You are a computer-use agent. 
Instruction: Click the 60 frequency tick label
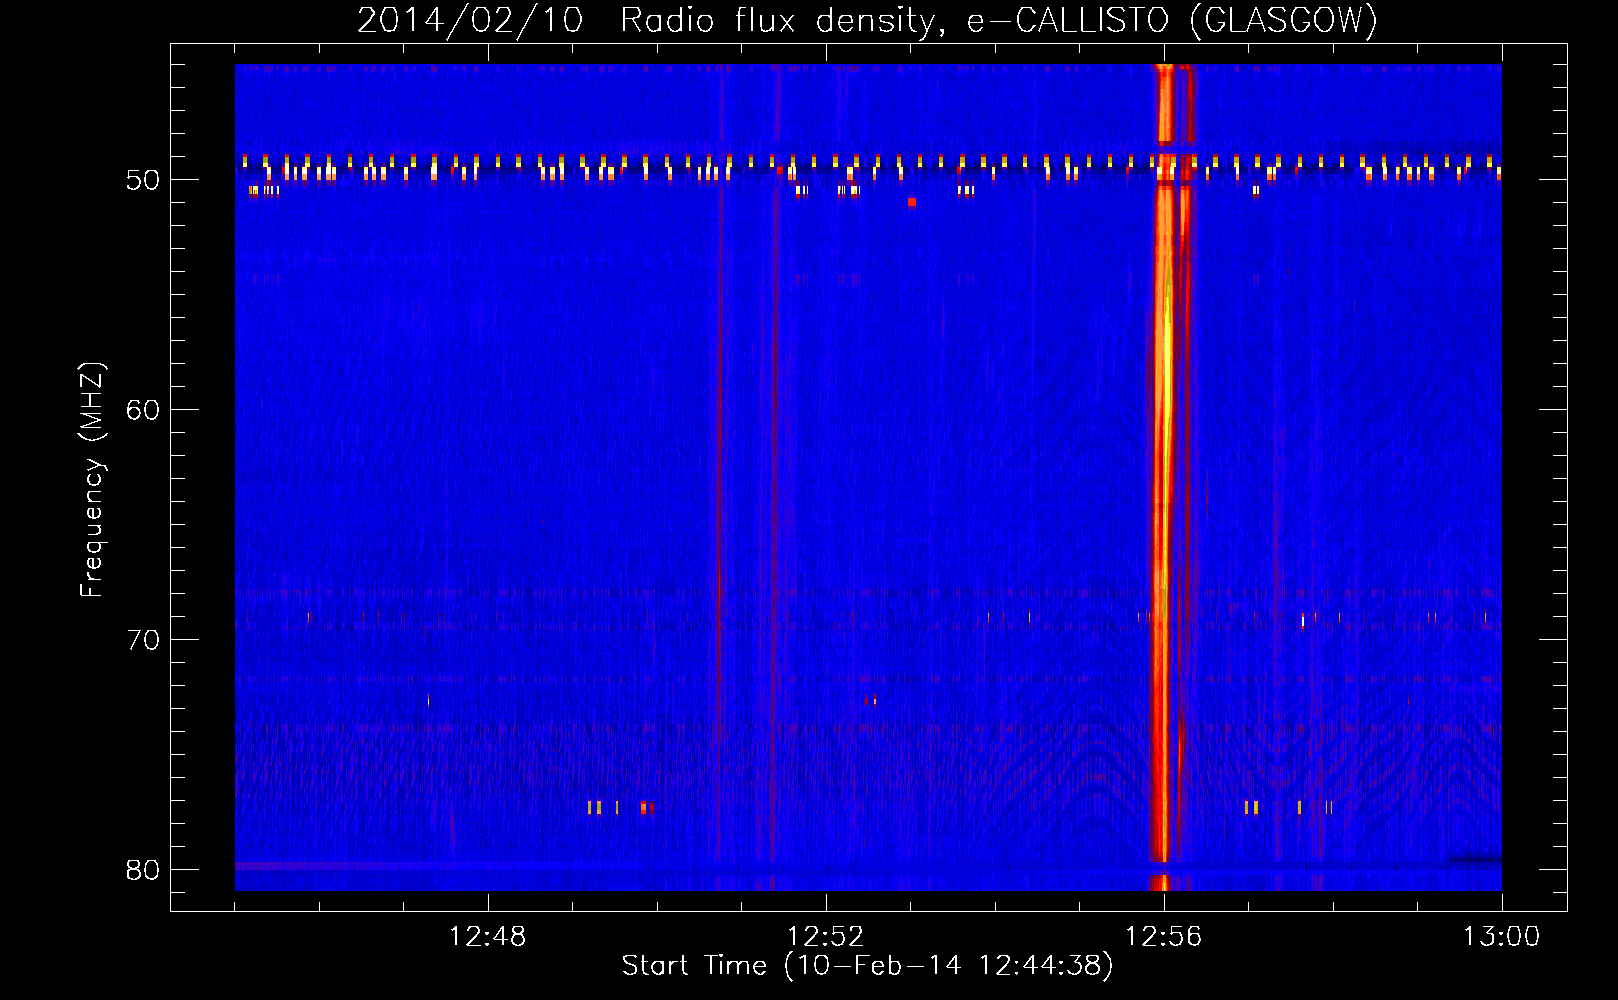coord(144,410)
